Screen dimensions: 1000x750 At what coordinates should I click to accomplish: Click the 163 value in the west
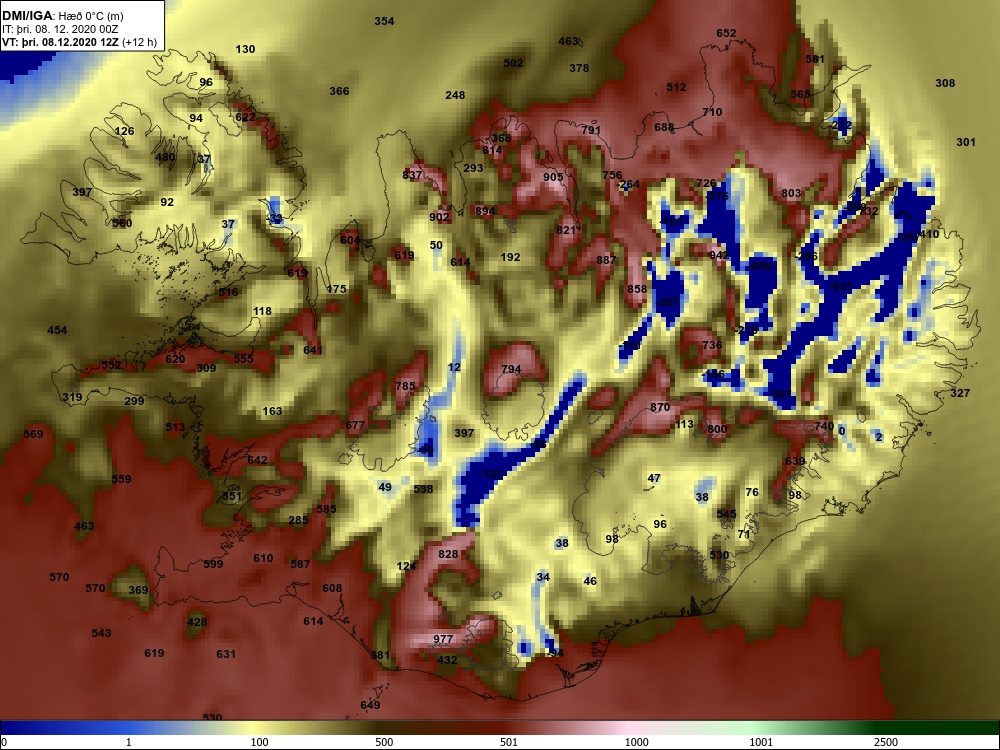click(272, 411)
